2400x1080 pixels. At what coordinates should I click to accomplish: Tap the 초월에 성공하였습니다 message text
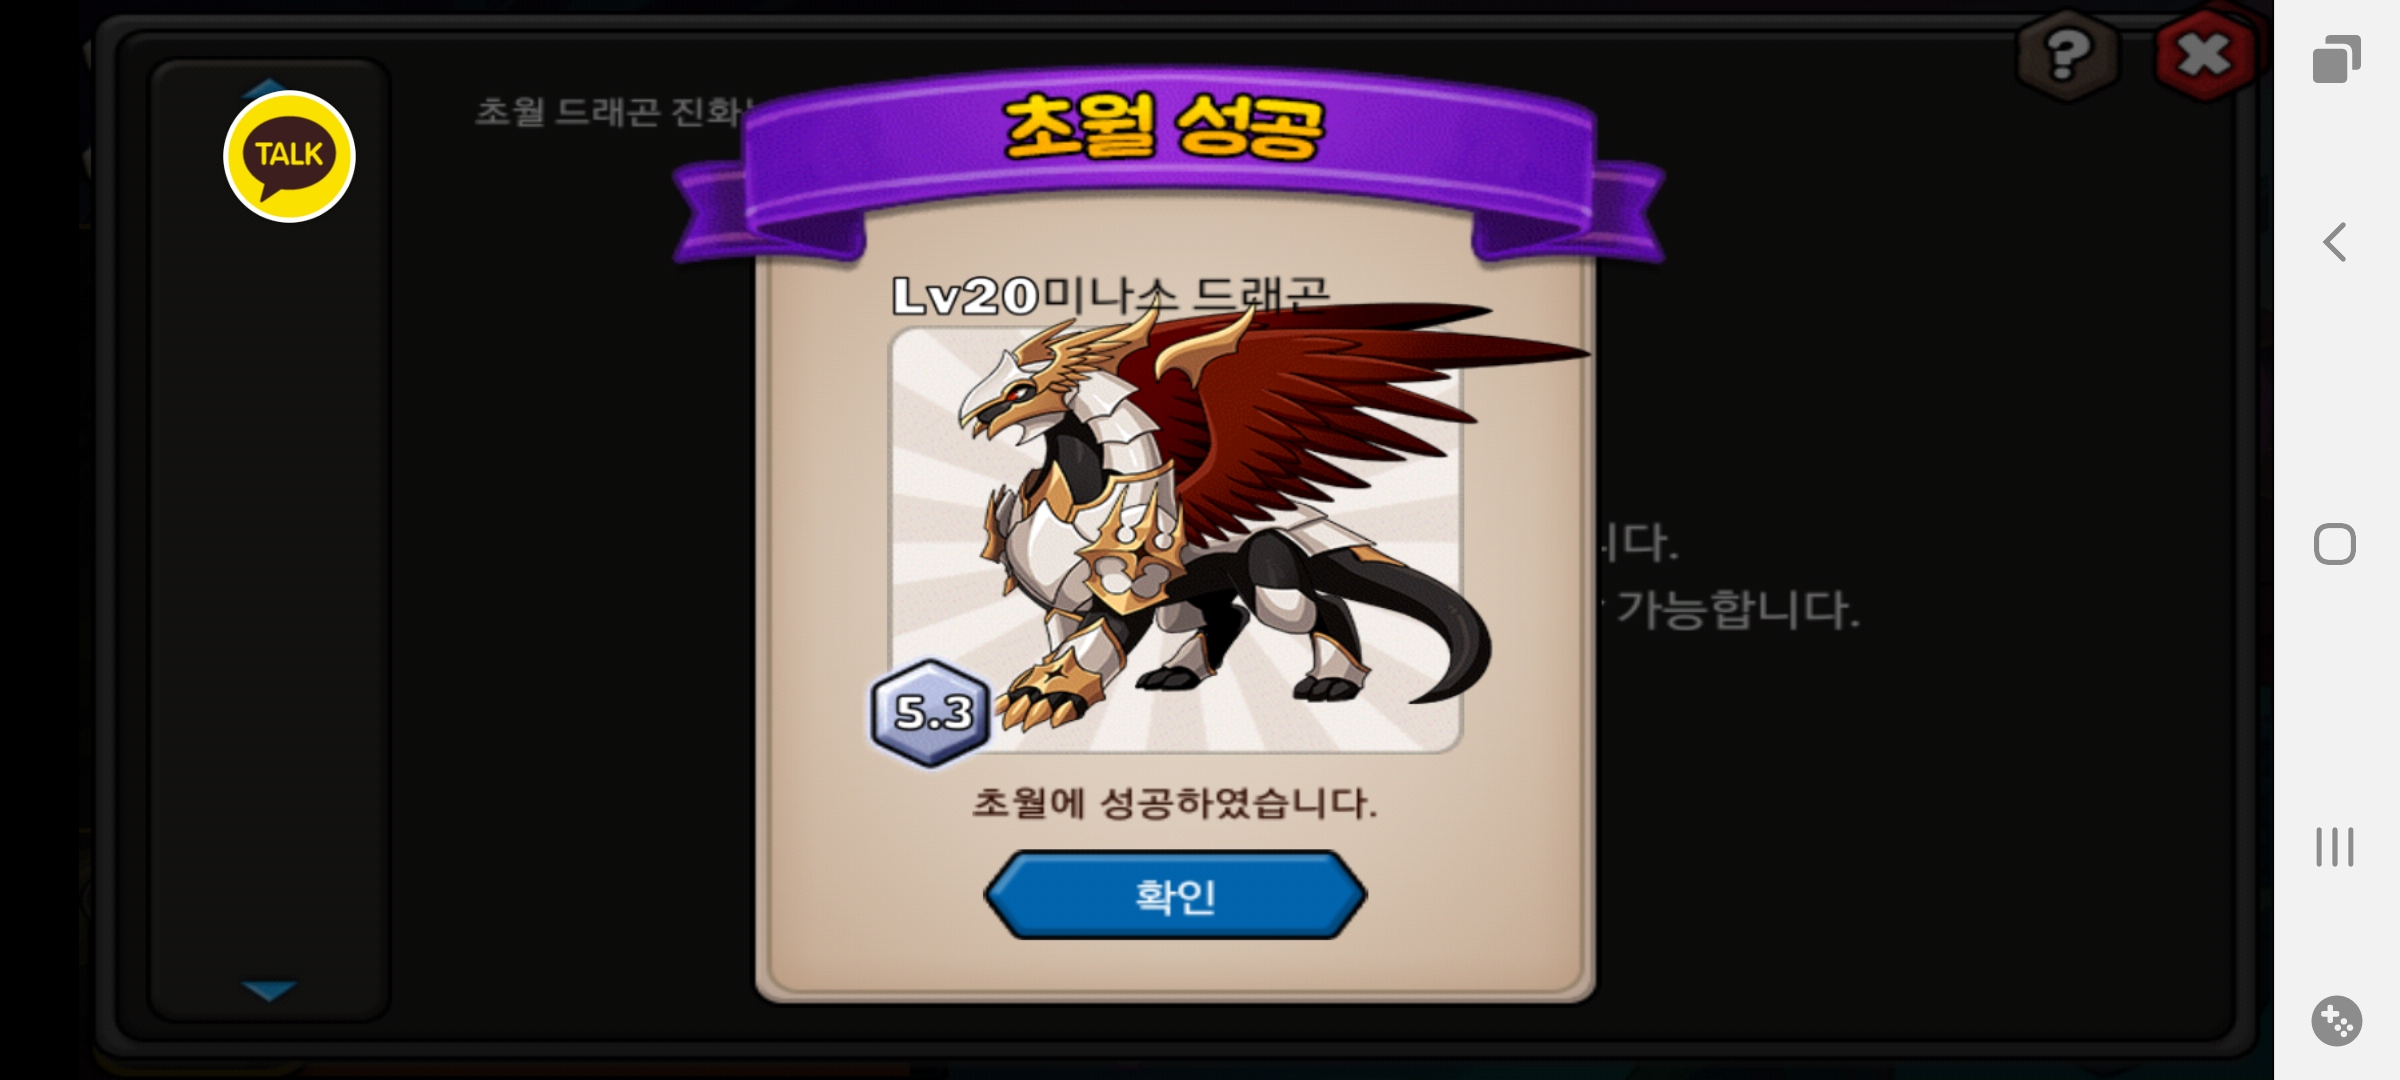pyautogui.click(x=1175, y=803)
